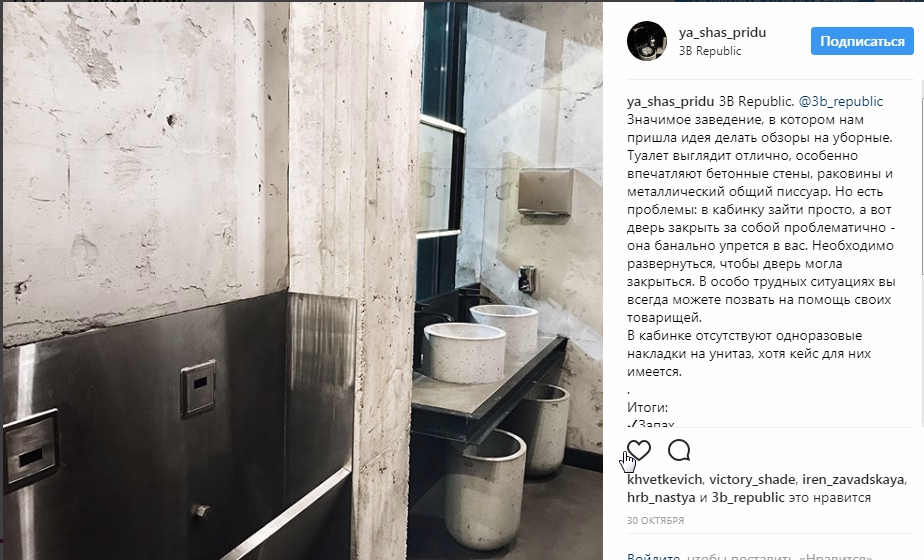Open ya_shas_pridu username in header
Screen dimensions: 924x560
[722, 32]
